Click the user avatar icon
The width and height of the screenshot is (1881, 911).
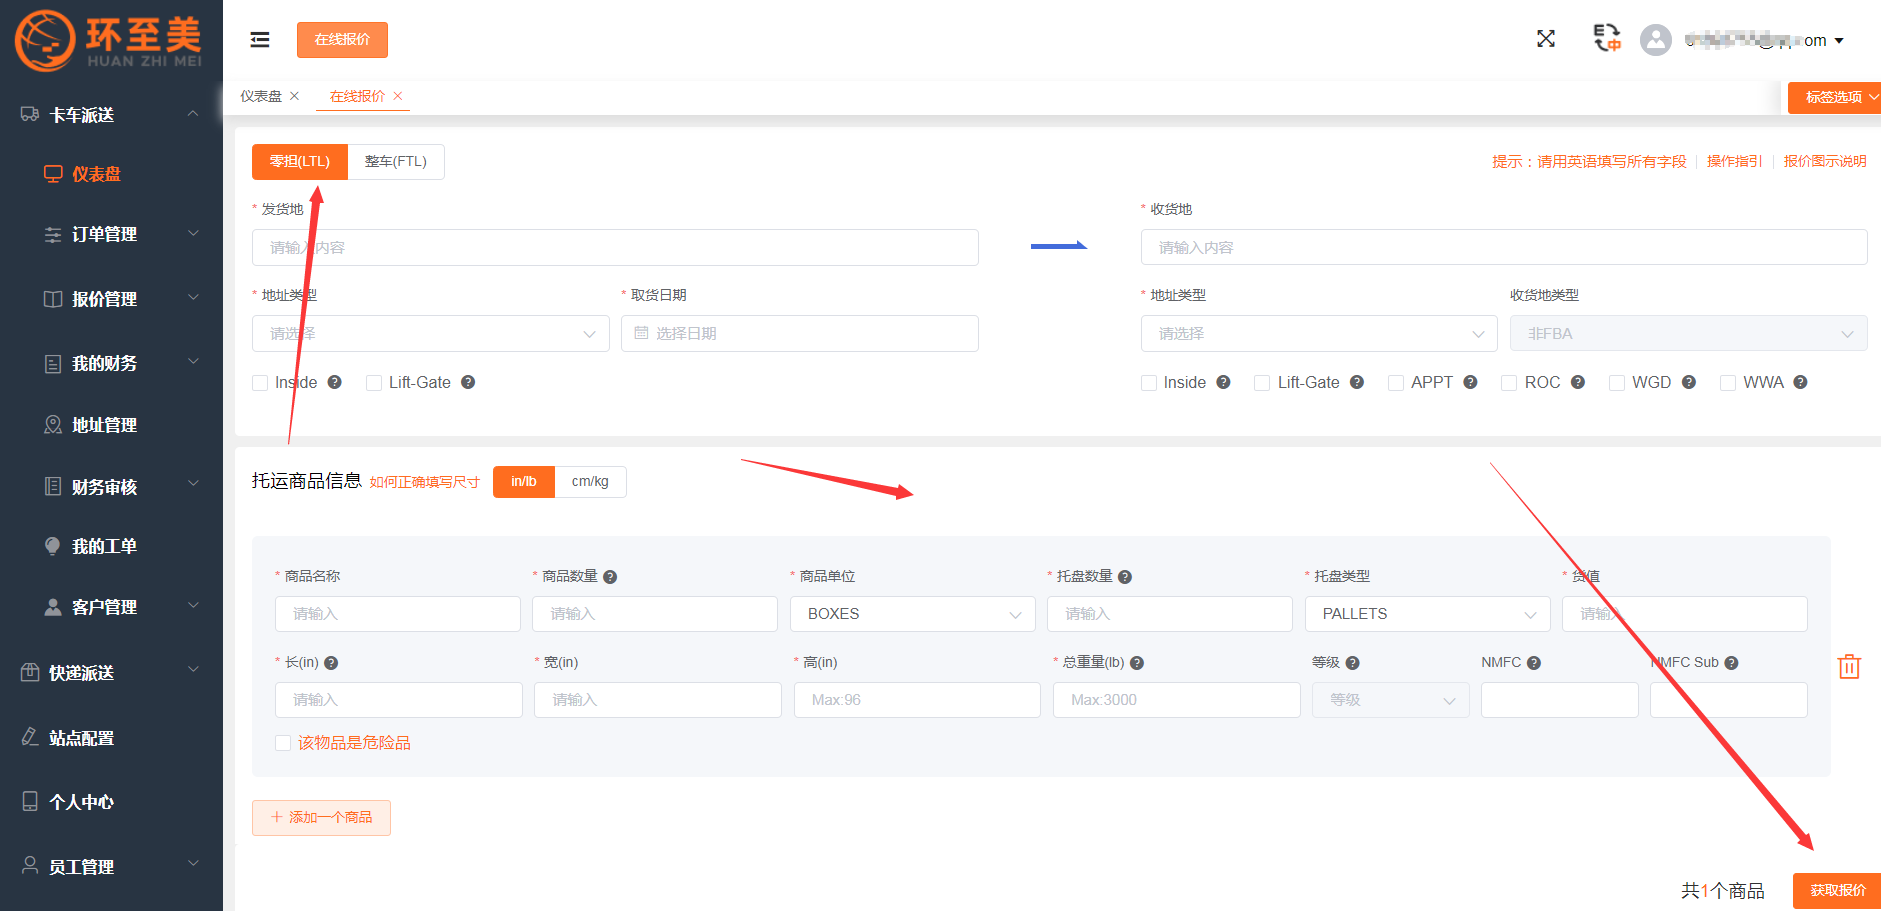click(1656, 40)
